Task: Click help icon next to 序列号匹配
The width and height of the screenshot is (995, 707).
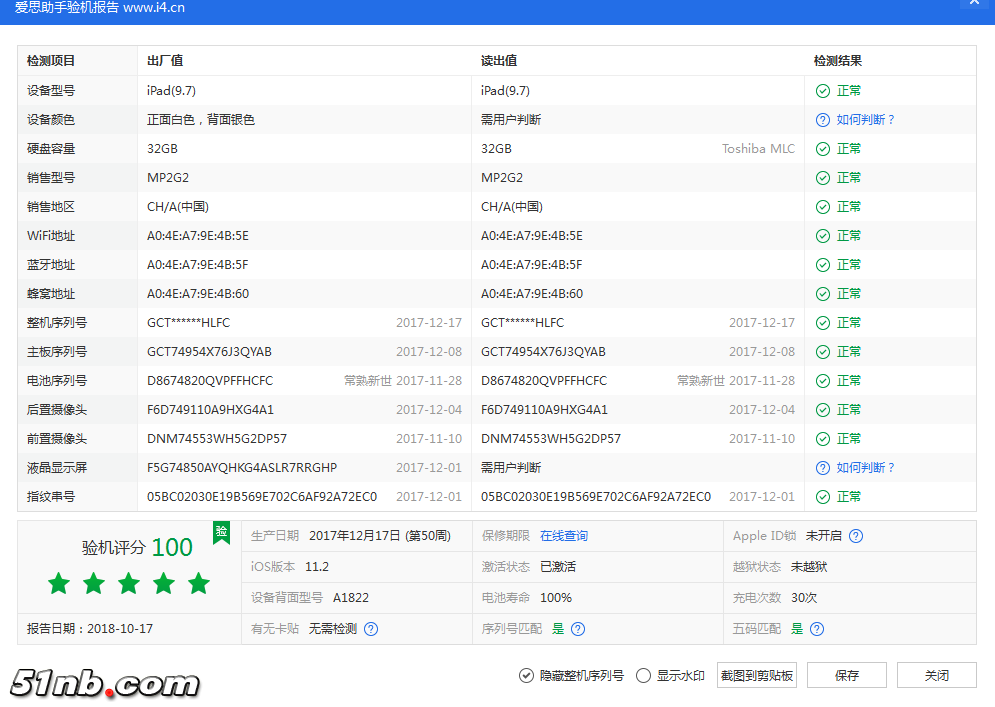Action: point(578,629)
